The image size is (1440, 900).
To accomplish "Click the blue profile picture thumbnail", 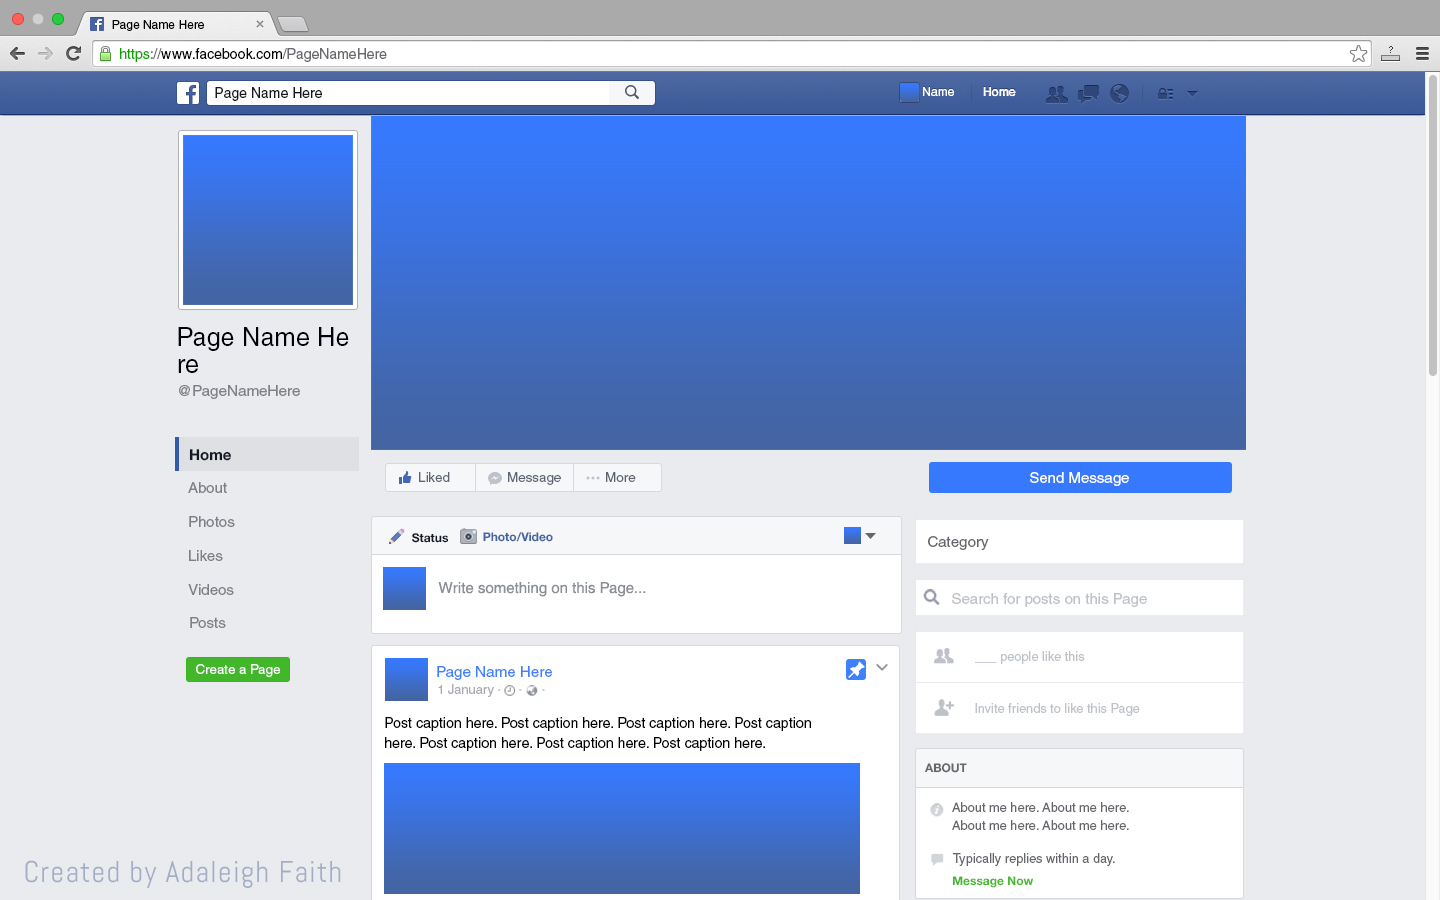I will click(x=267, y=219).
